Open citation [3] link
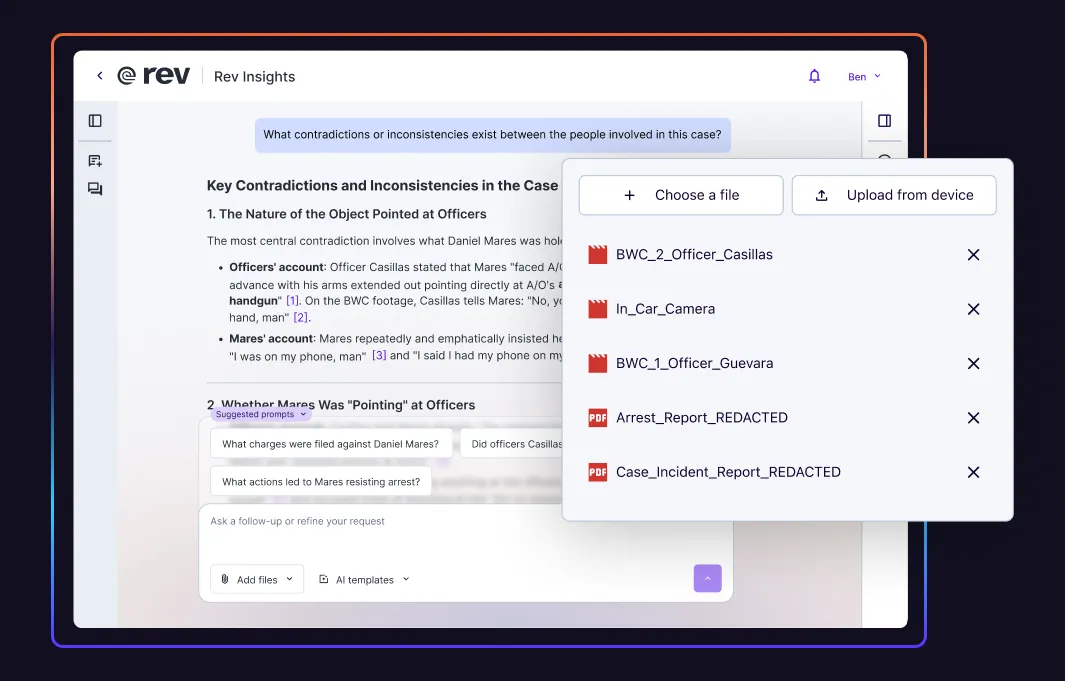 tap(379, 355)
